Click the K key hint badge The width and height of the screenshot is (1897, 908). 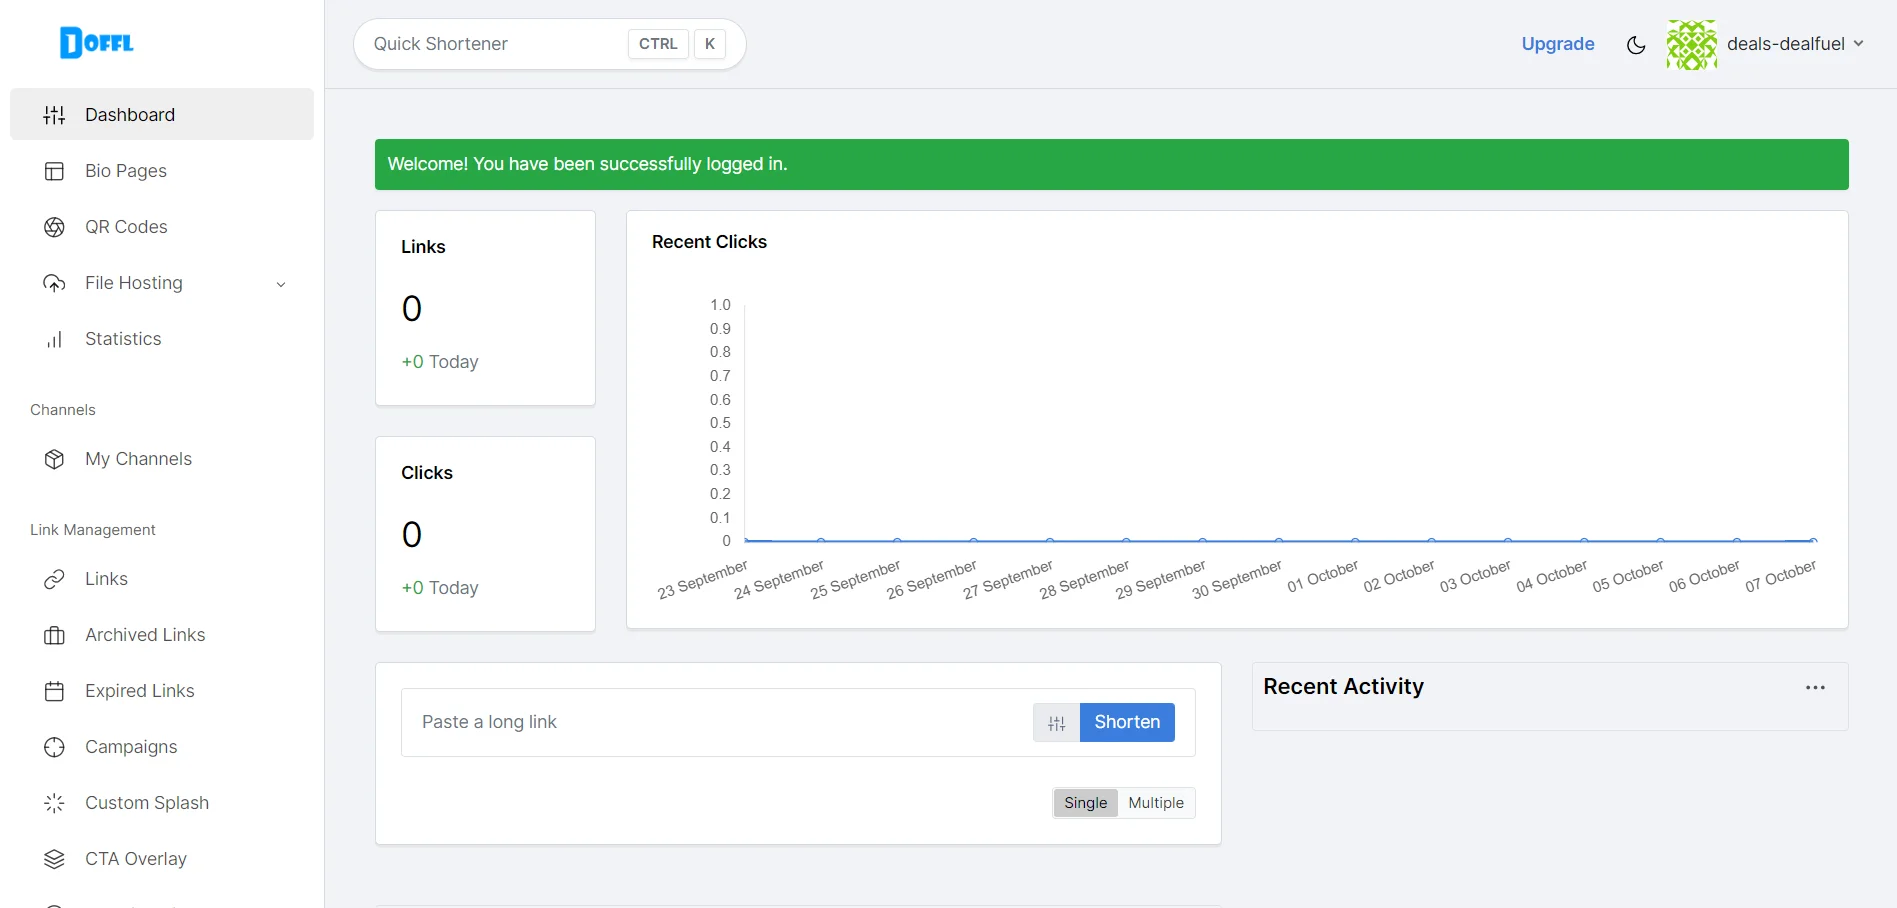pyautogui.click(x=710, y=44)
